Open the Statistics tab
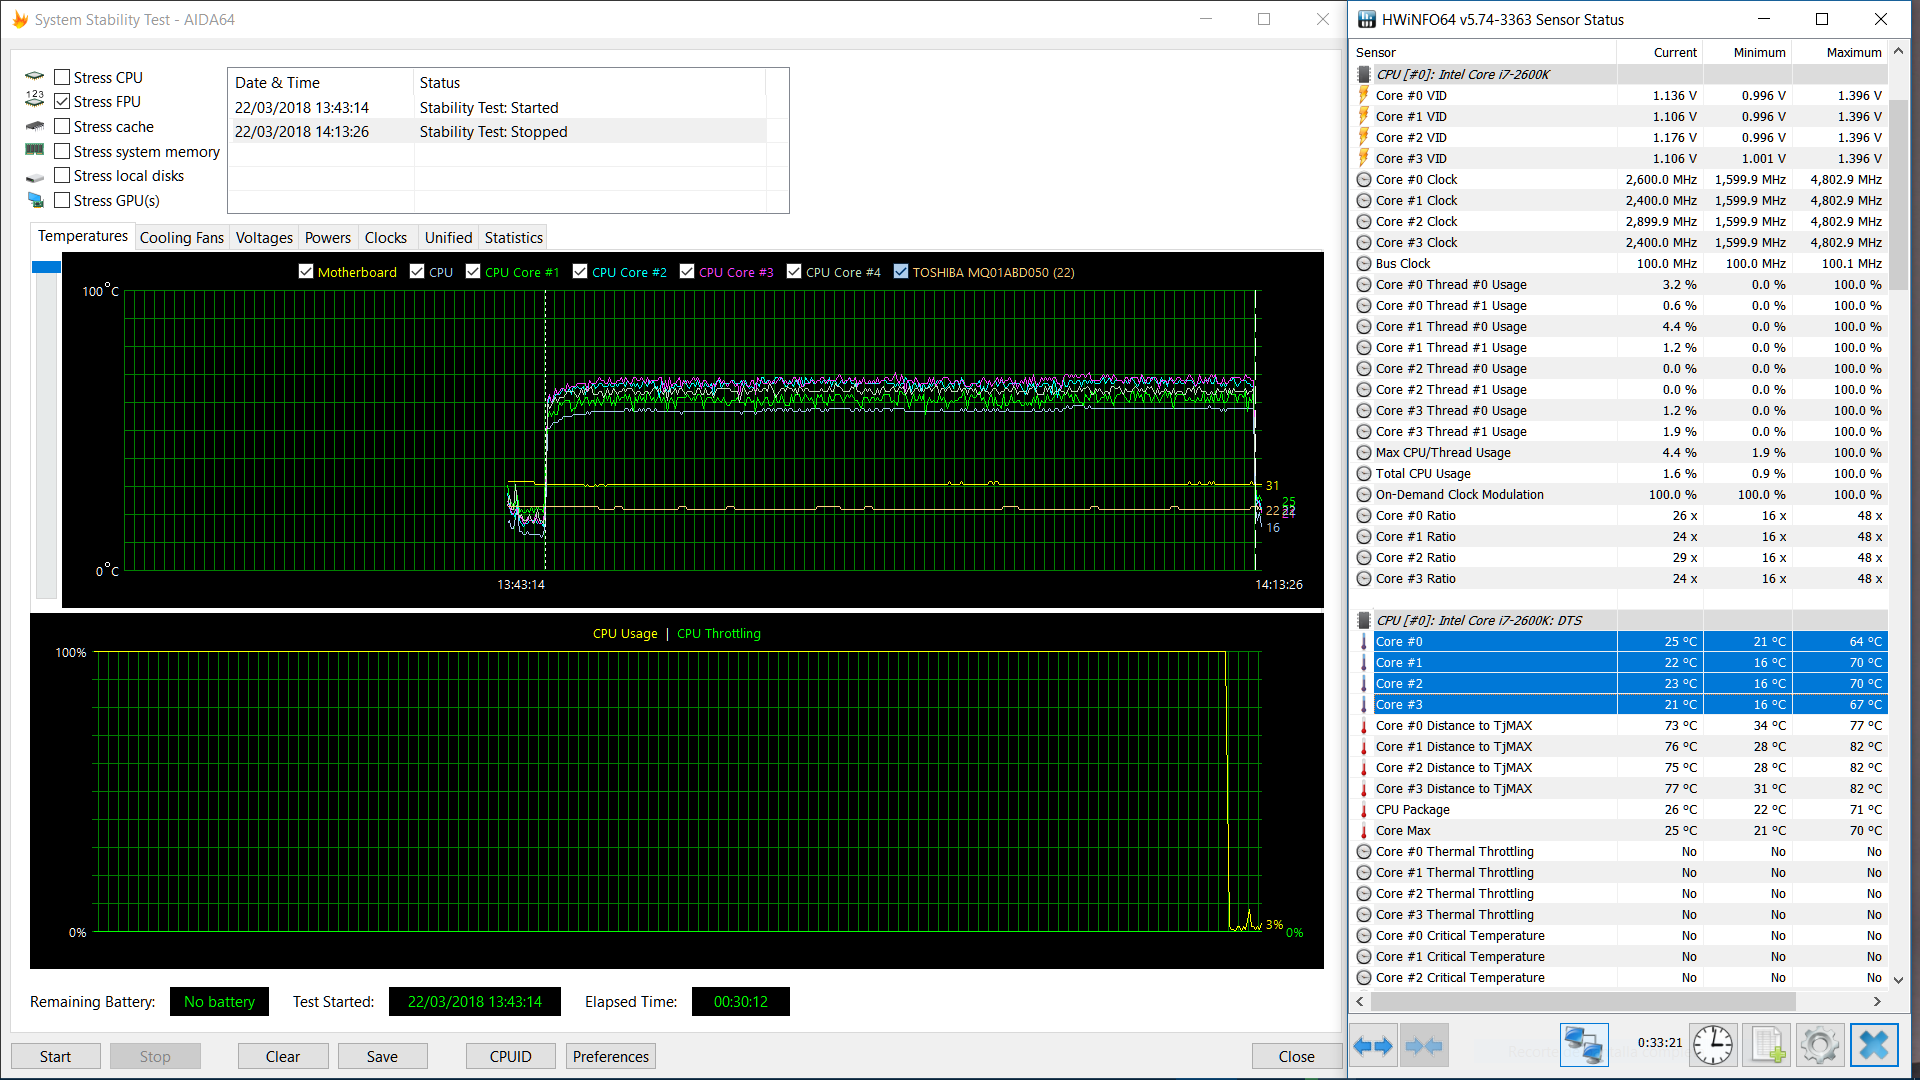Image resolution: width=1920 pixels, height=1080 pixels. tap(513, 237)
